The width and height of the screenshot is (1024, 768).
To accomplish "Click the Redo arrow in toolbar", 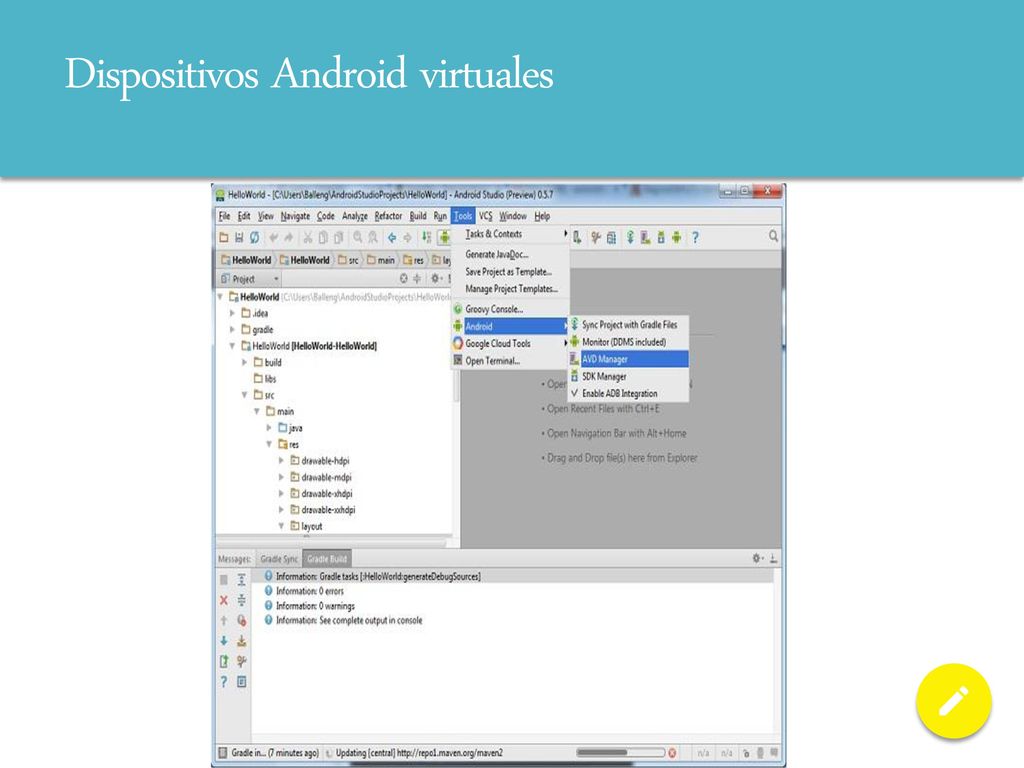I will (x=289, y=238).
